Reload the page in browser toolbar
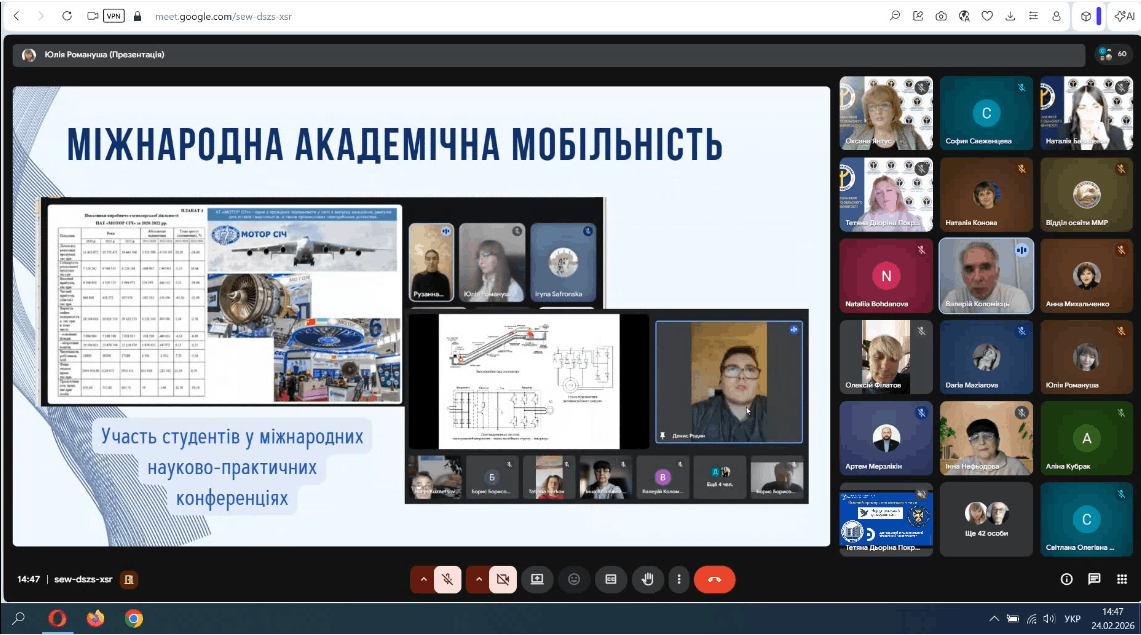Screen dimensions: 1141x635 [x=67, y=16]
